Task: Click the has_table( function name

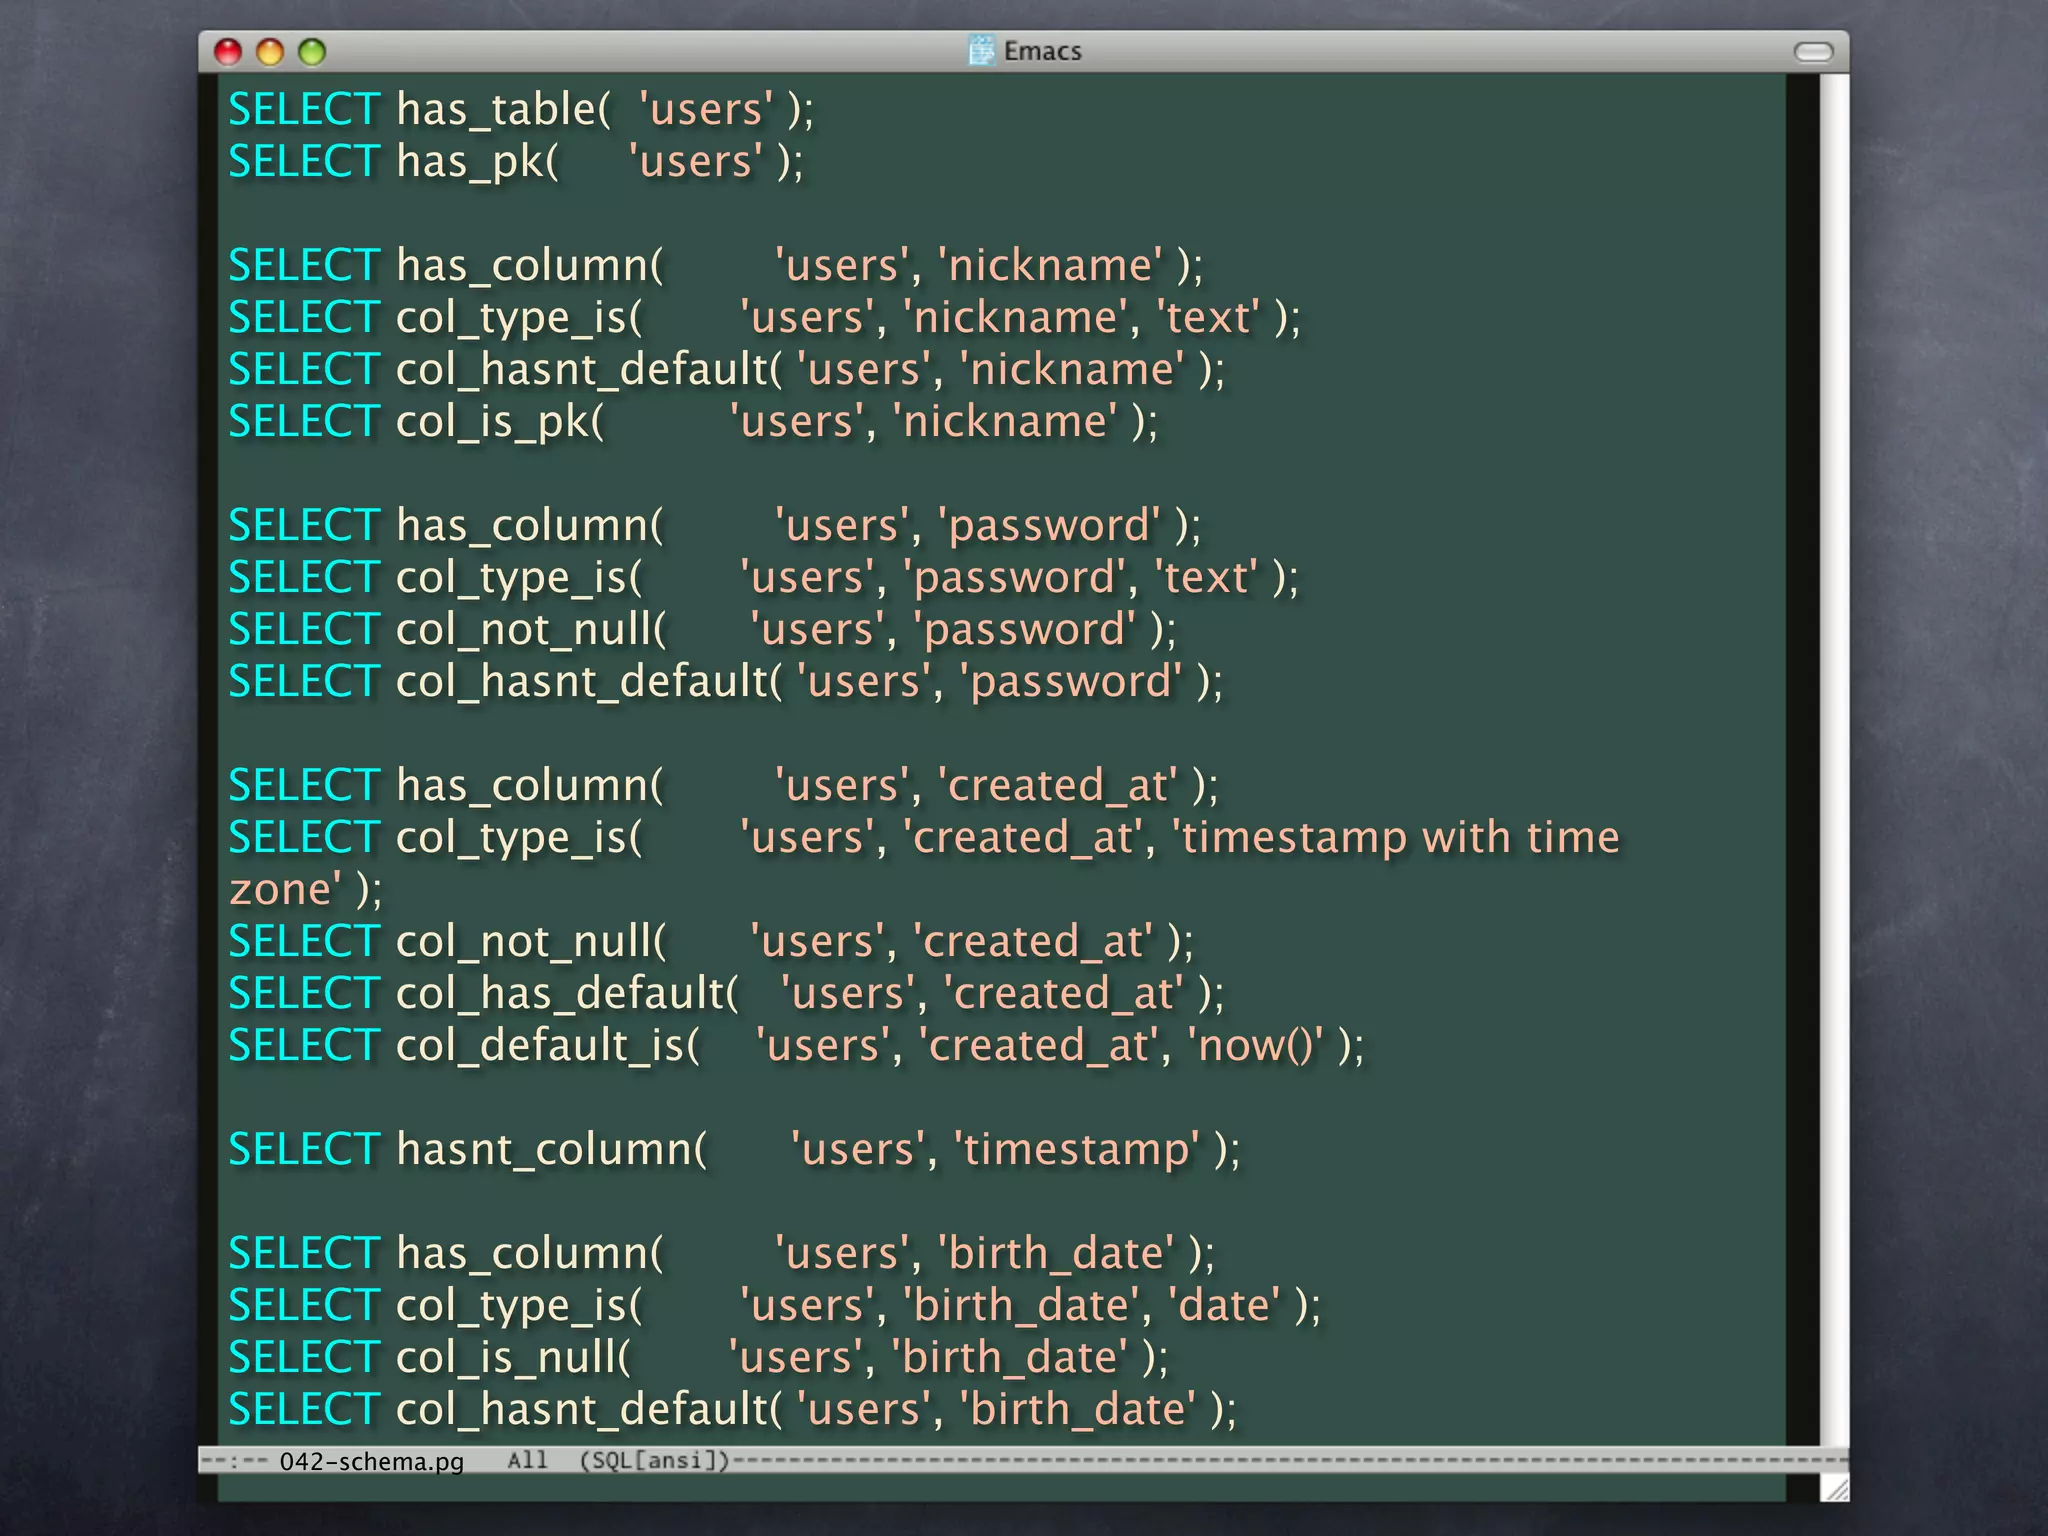Action: tap(503, 109)
